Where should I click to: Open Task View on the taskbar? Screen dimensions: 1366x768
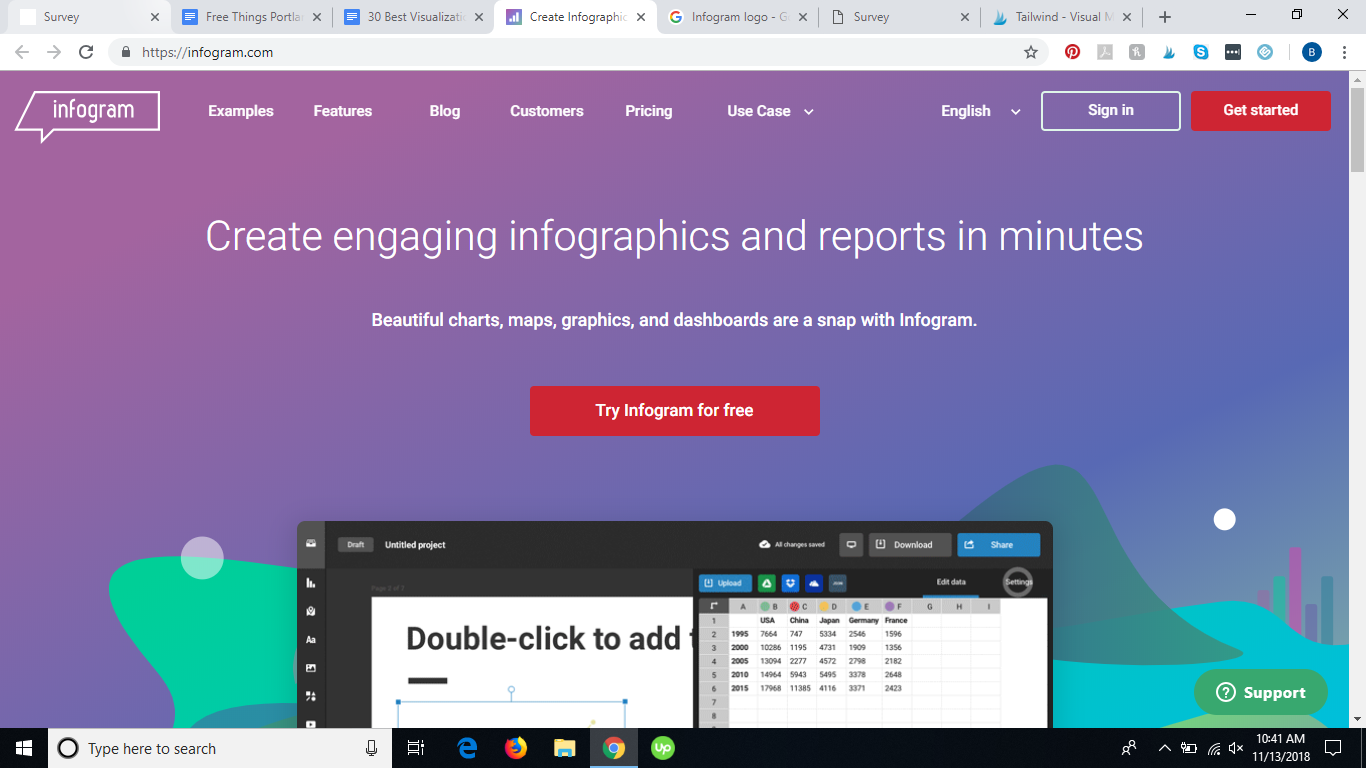point(417,748)
